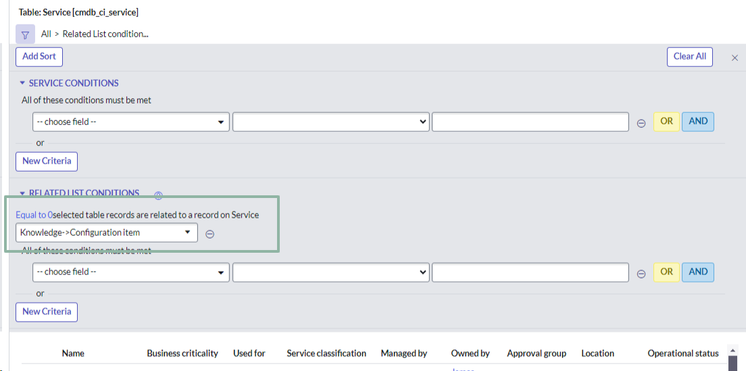The width and height of the screenshot is (746, 371).
Task: Open operator dropdown in Related List Conditions
Action: coord(331,273)
